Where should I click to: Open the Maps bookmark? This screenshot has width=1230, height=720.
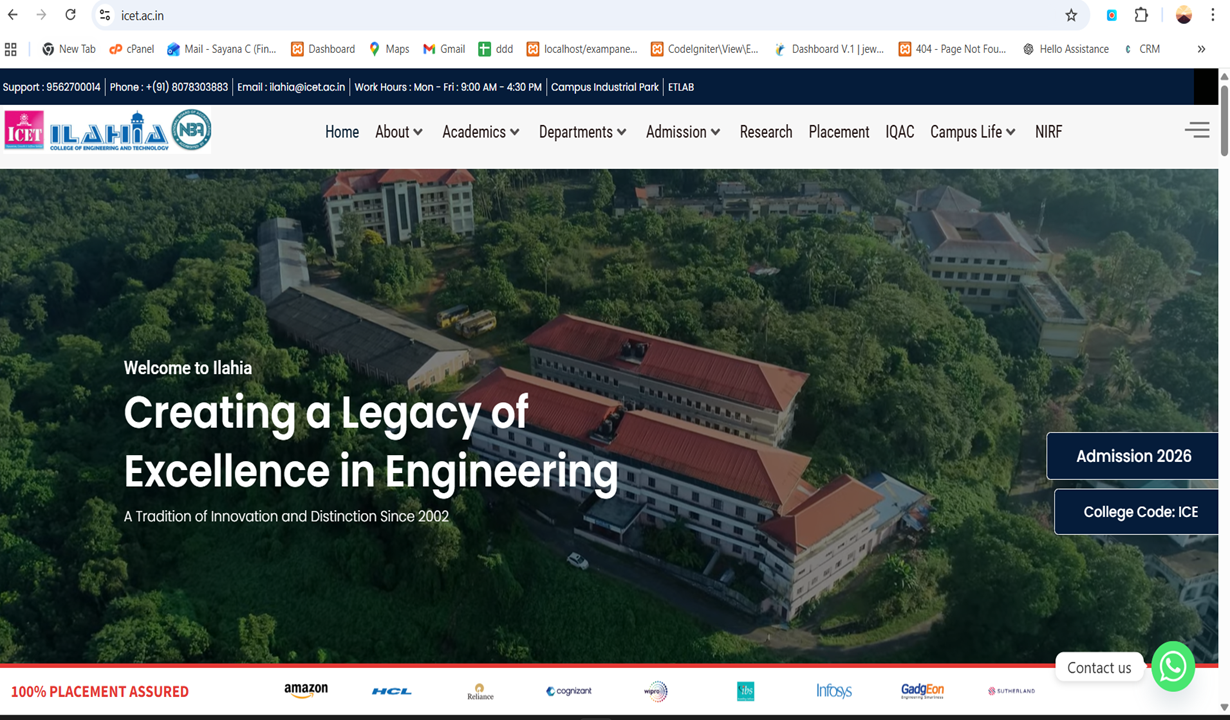(388, 48)
